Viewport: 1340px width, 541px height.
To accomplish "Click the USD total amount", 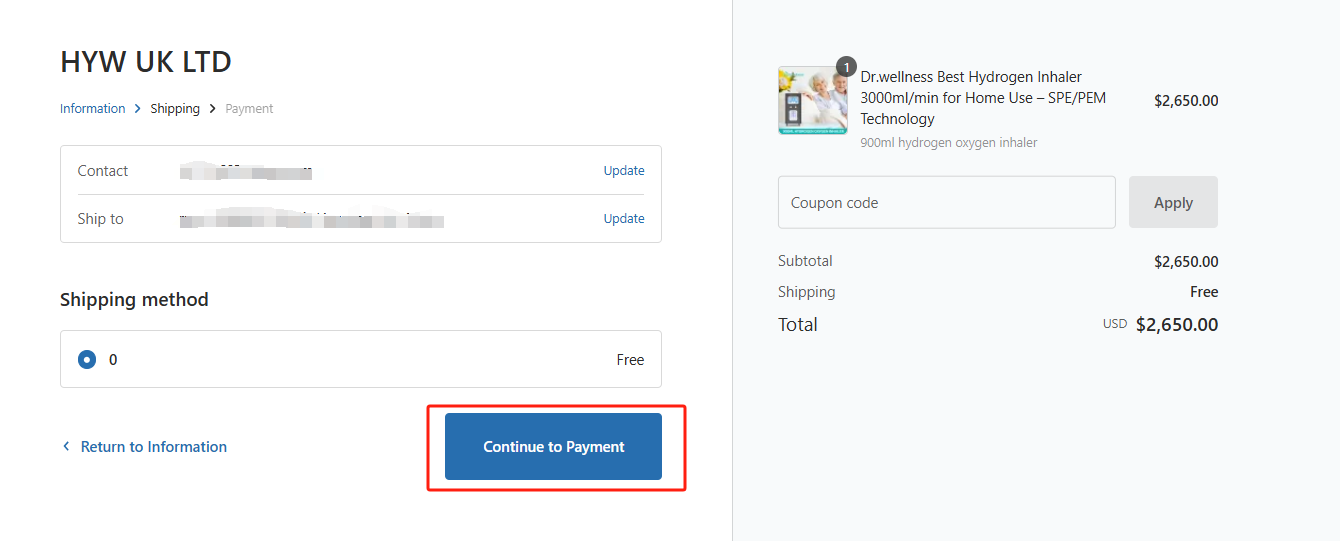I will tap(1177, 325).
